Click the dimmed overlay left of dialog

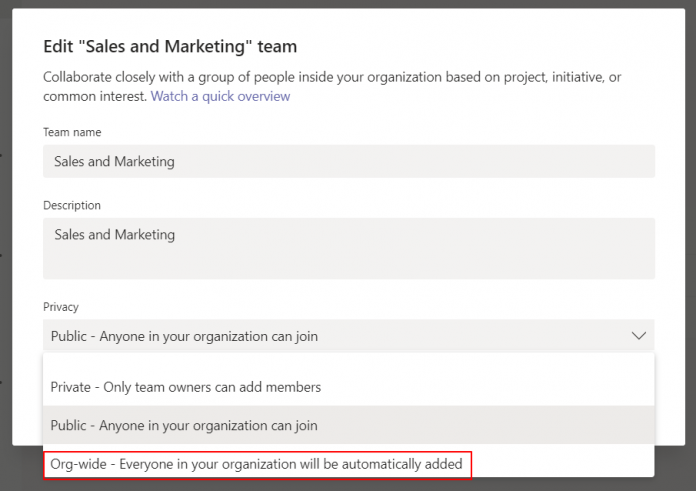click(x=6, y=246)
